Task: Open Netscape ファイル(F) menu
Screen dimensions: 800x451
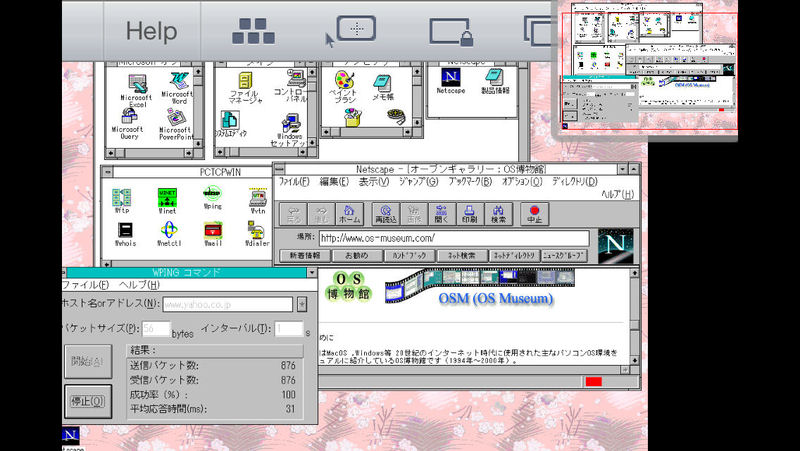Action: coord(294,182)
